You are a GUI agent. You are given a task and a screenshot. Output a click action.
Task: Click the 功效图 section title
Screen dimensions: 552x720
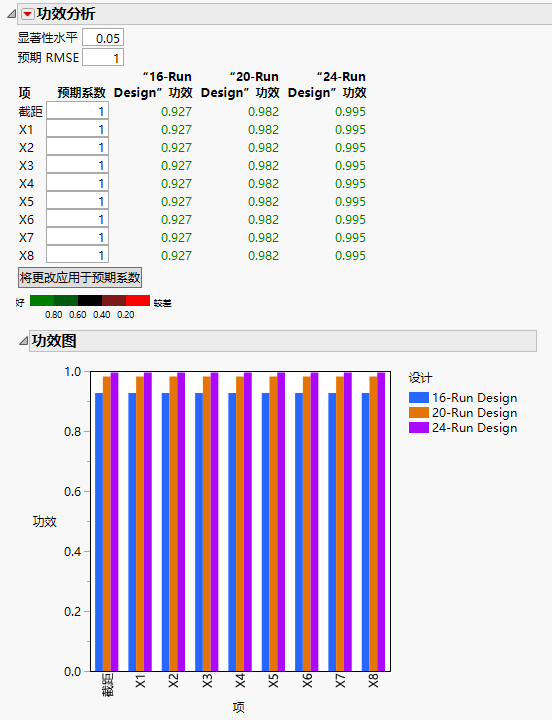pos(54,341)
